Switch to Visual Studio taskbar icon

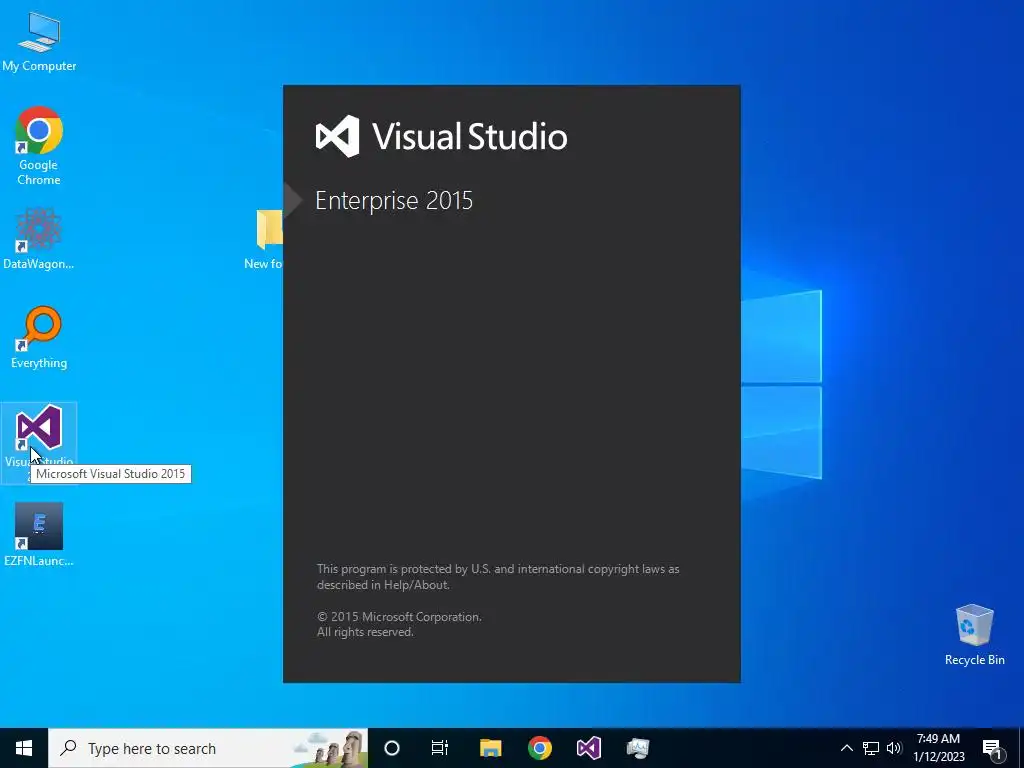588,748
